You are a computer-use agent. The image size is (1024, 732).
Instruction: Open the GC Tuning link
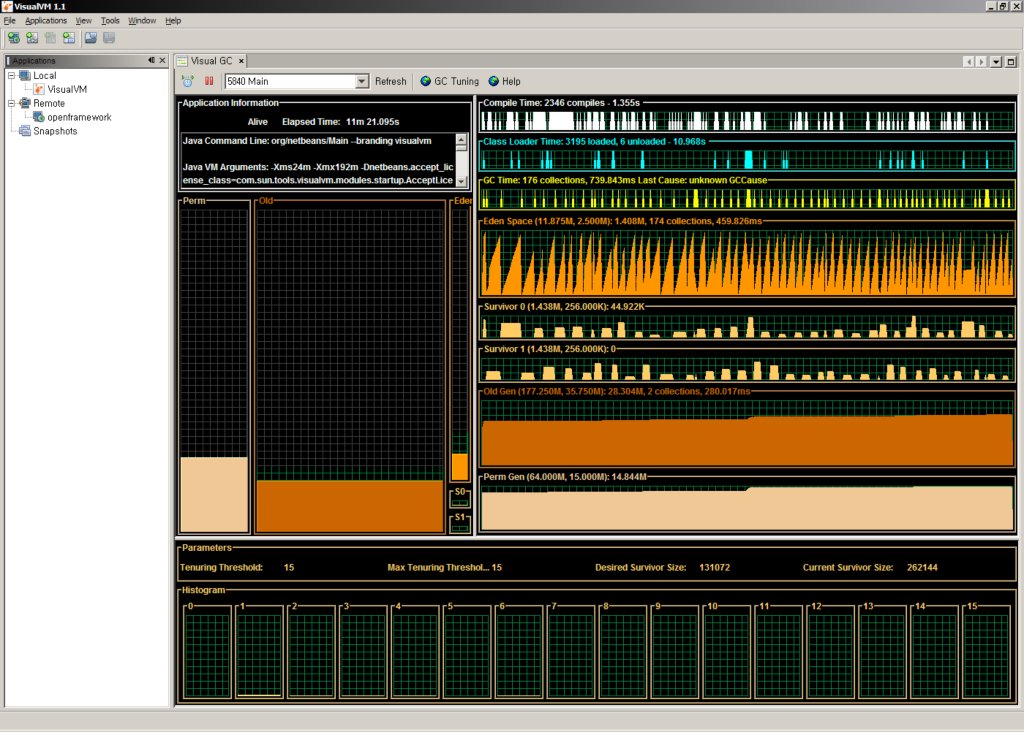pyautogui.click(x=456, y=81)
